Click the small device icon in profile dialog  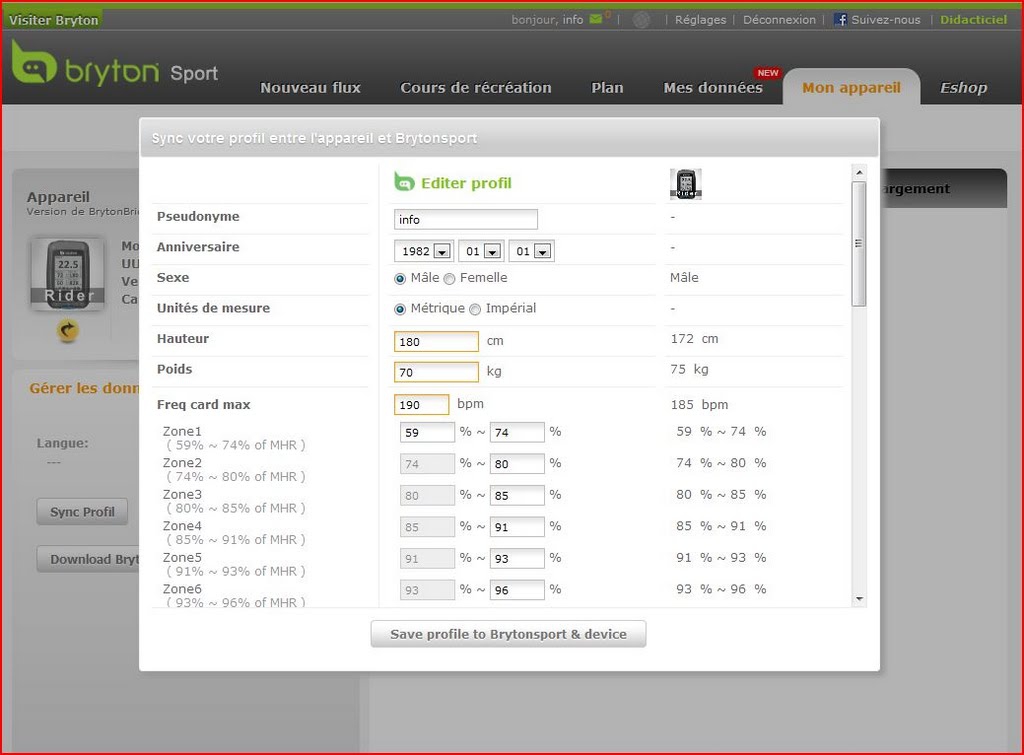point(686,184)
